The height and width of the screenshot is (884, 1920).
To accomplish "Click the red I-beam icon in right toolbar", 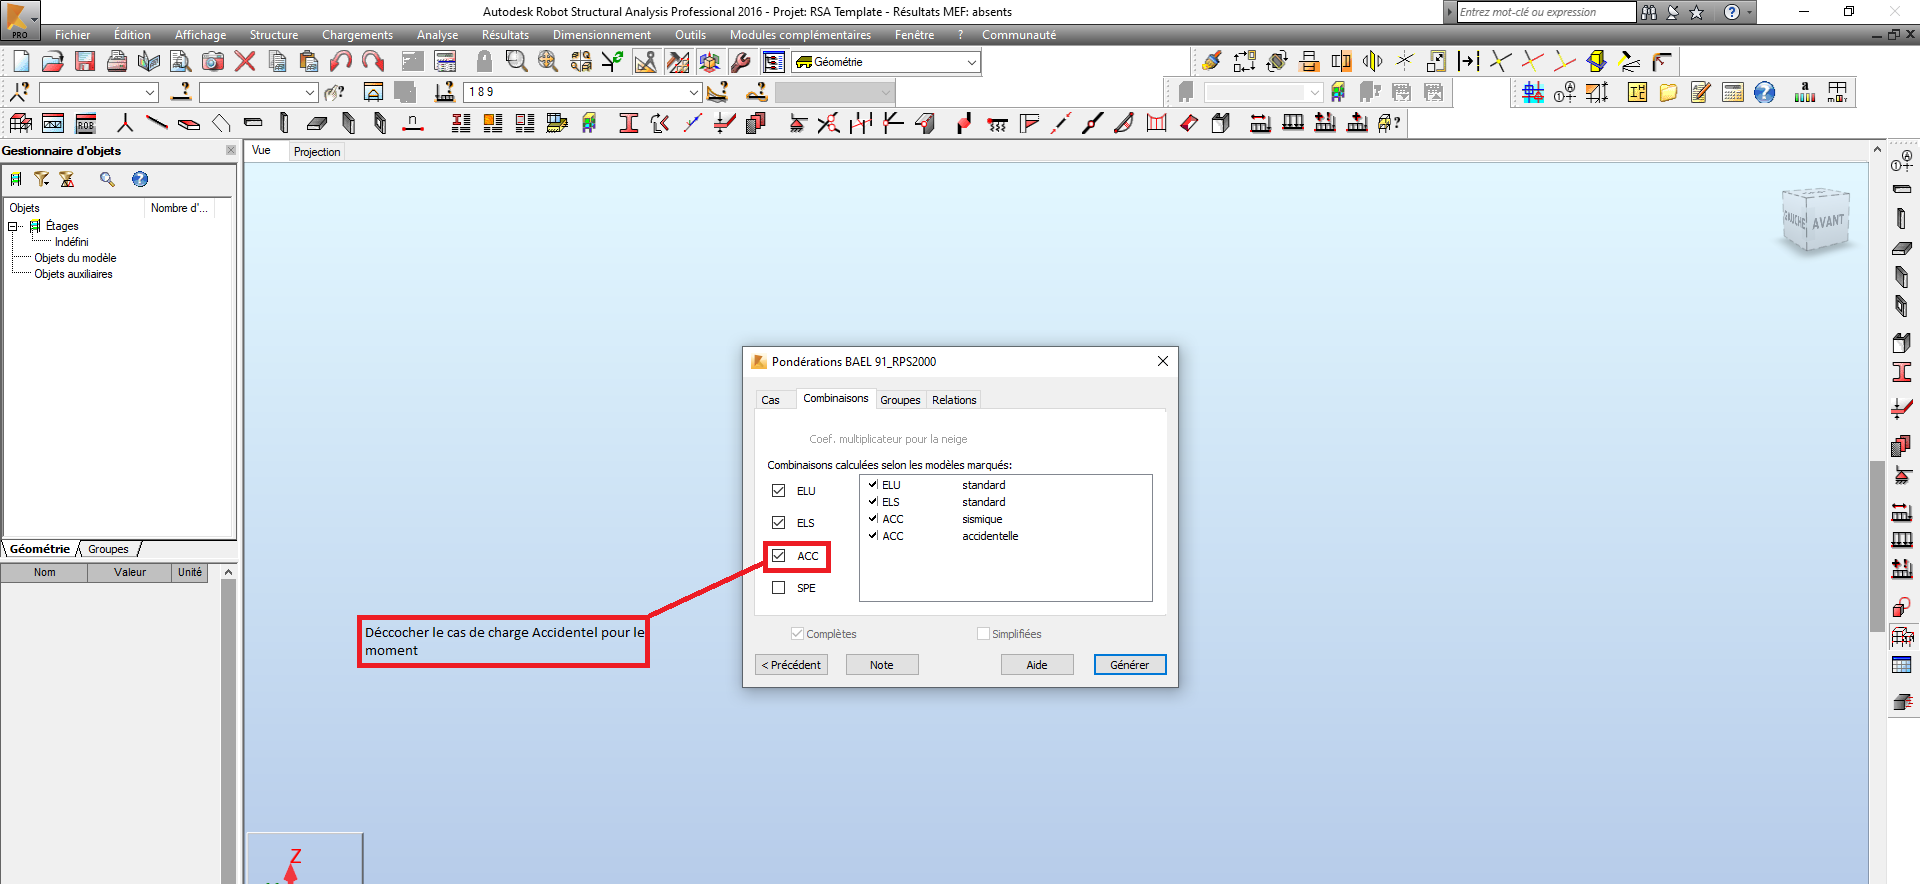I will coord(1902,372).
